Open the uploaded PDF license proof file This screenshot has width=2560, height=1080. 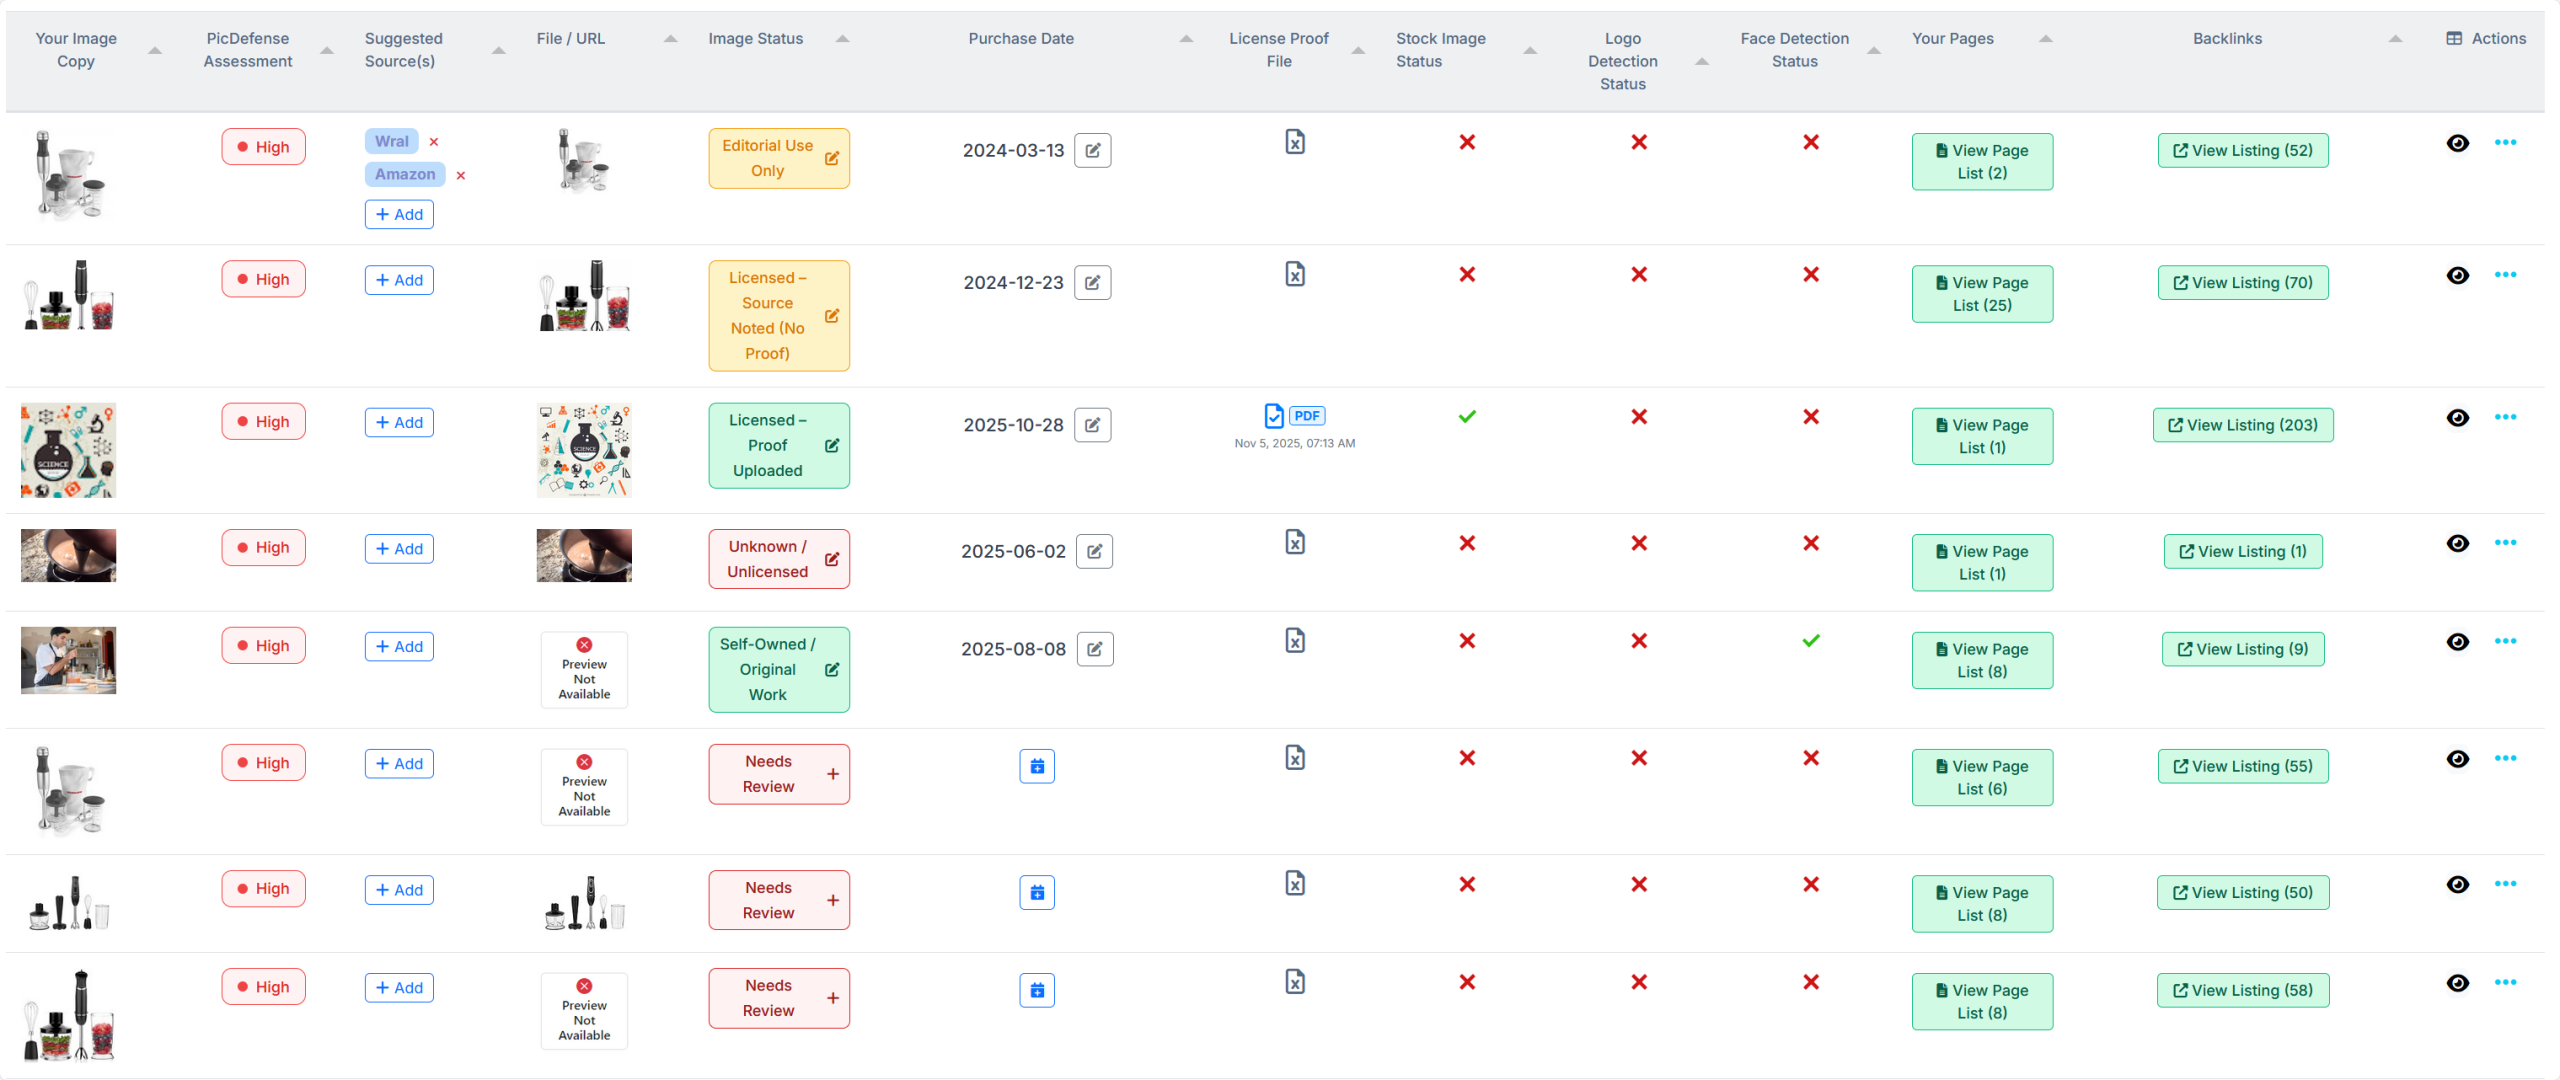(1272, 415)
